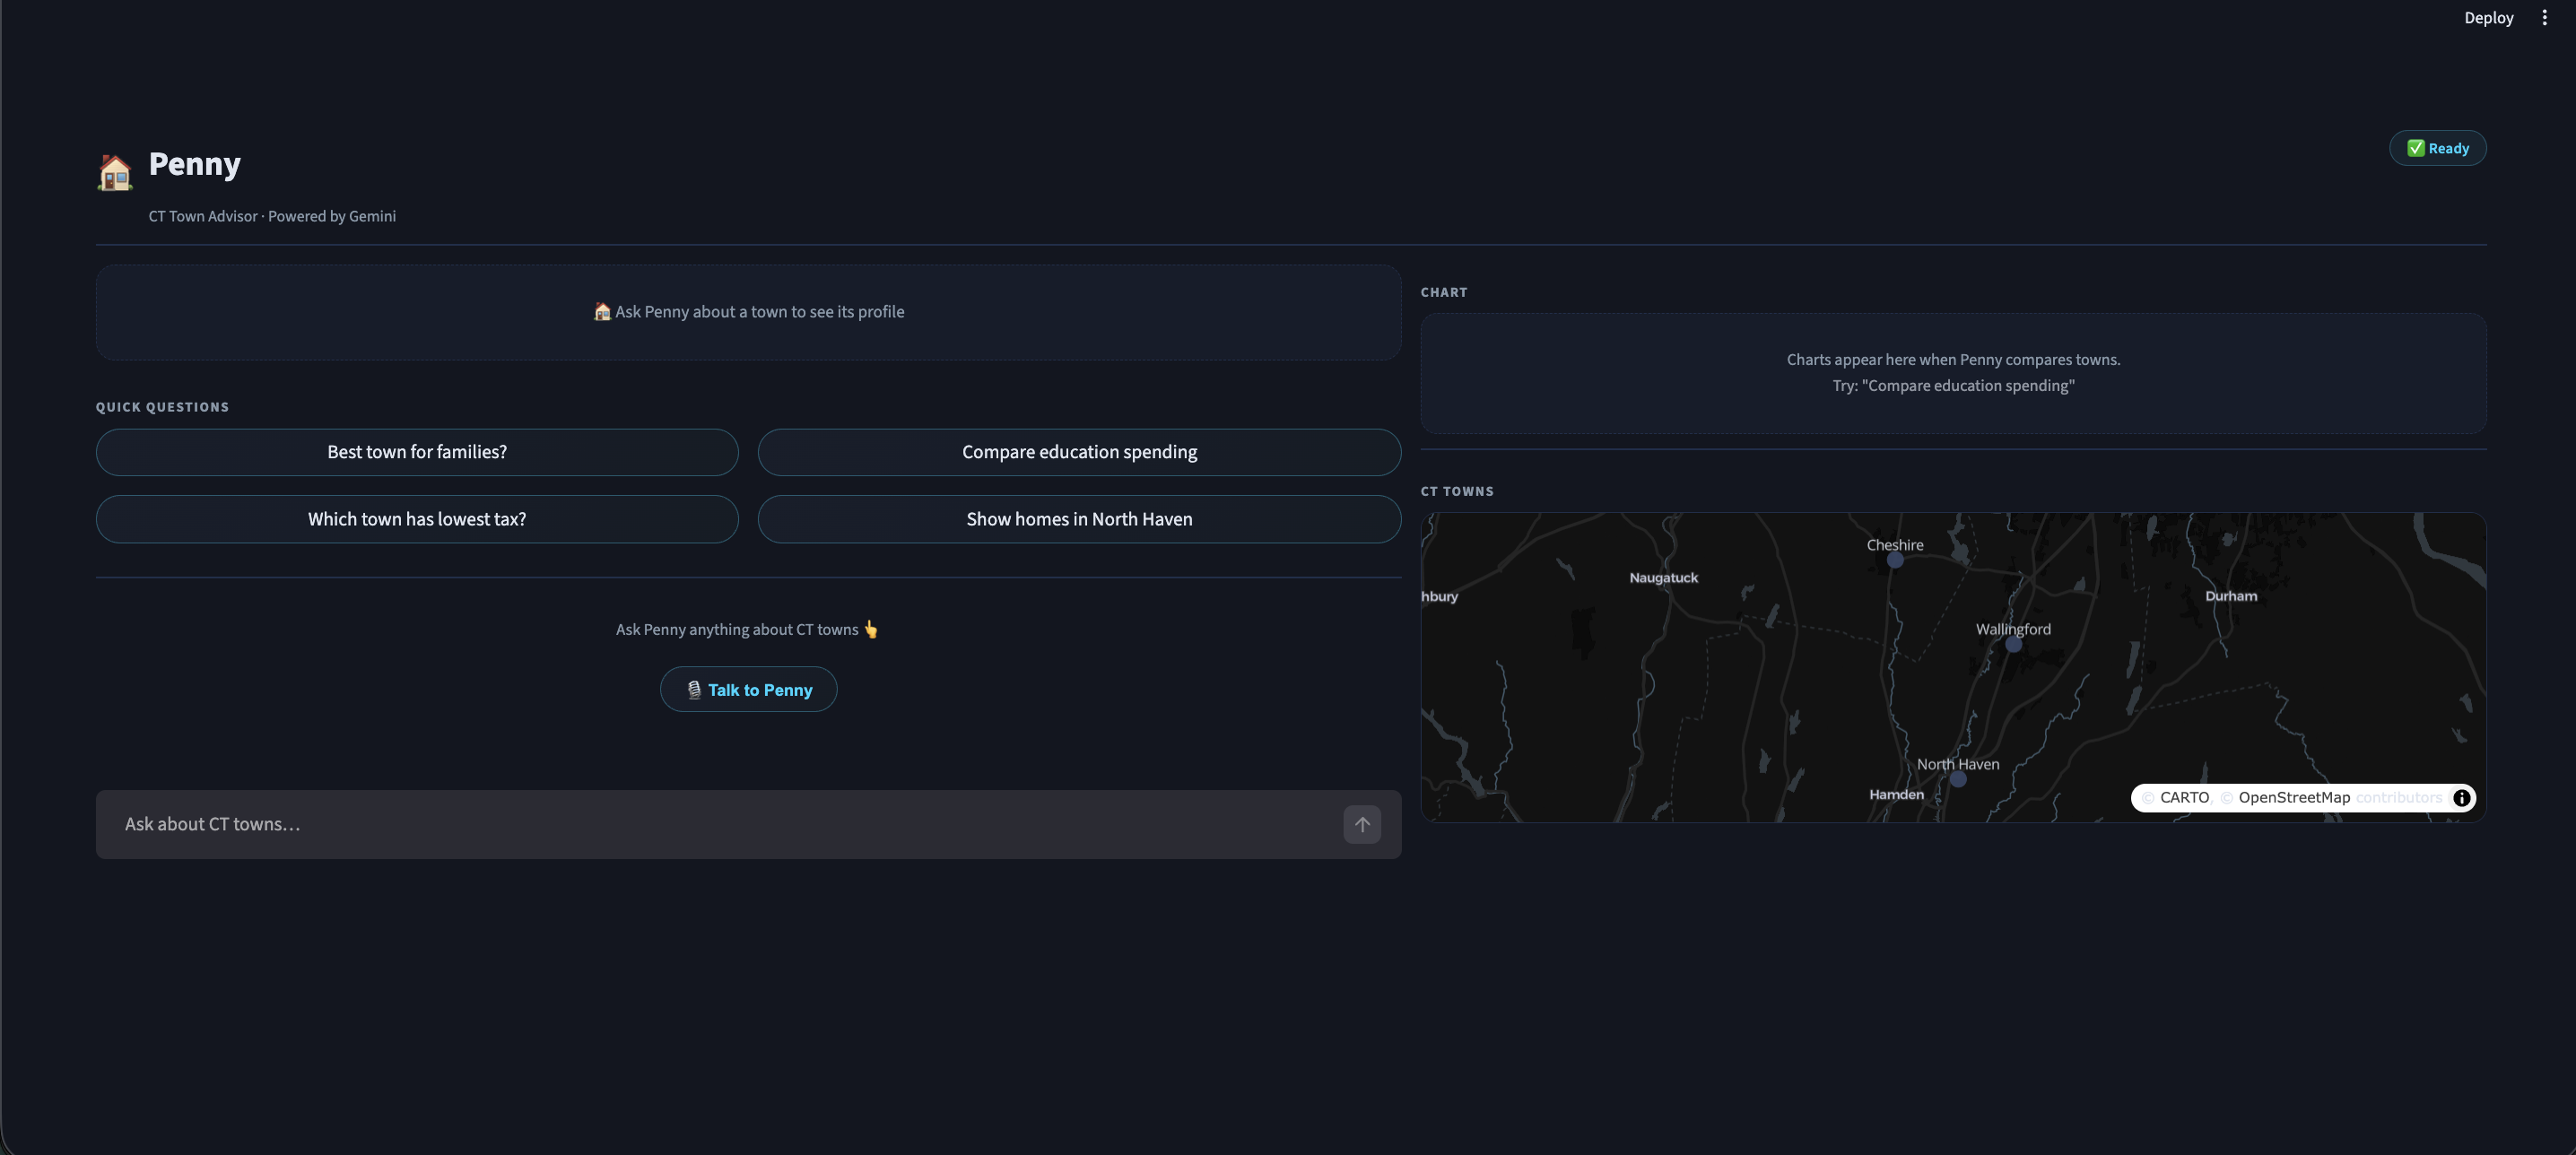This screenshot has height=1155, width=2576.
Task: Focus the 'Ask about CT towns' input field
Action: click(720, 824)
